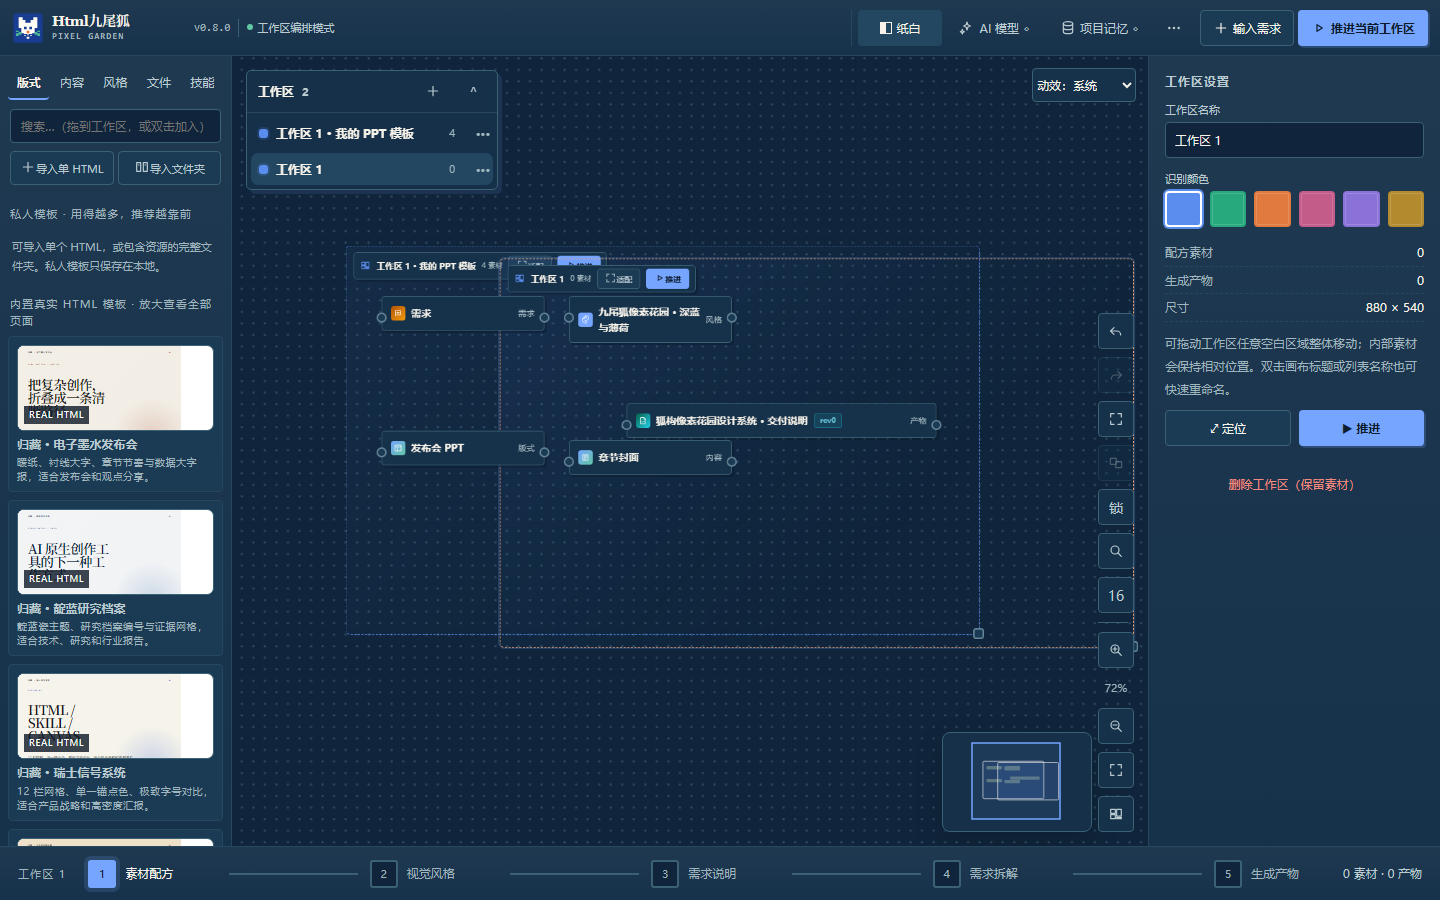Click 推进当前工作区 button

pos(1363,28)
